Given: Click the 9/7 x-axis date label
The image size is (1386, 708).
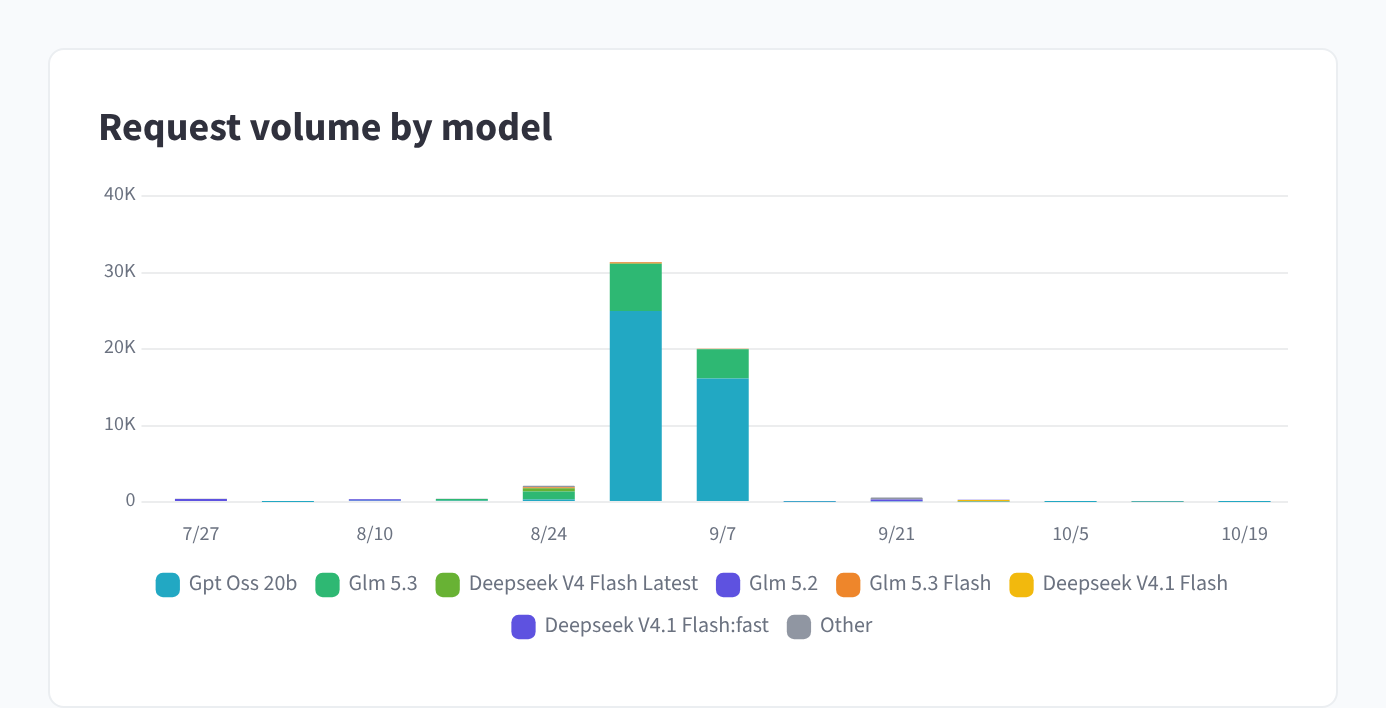Looking at the screenshot, I should click(723, 534).
